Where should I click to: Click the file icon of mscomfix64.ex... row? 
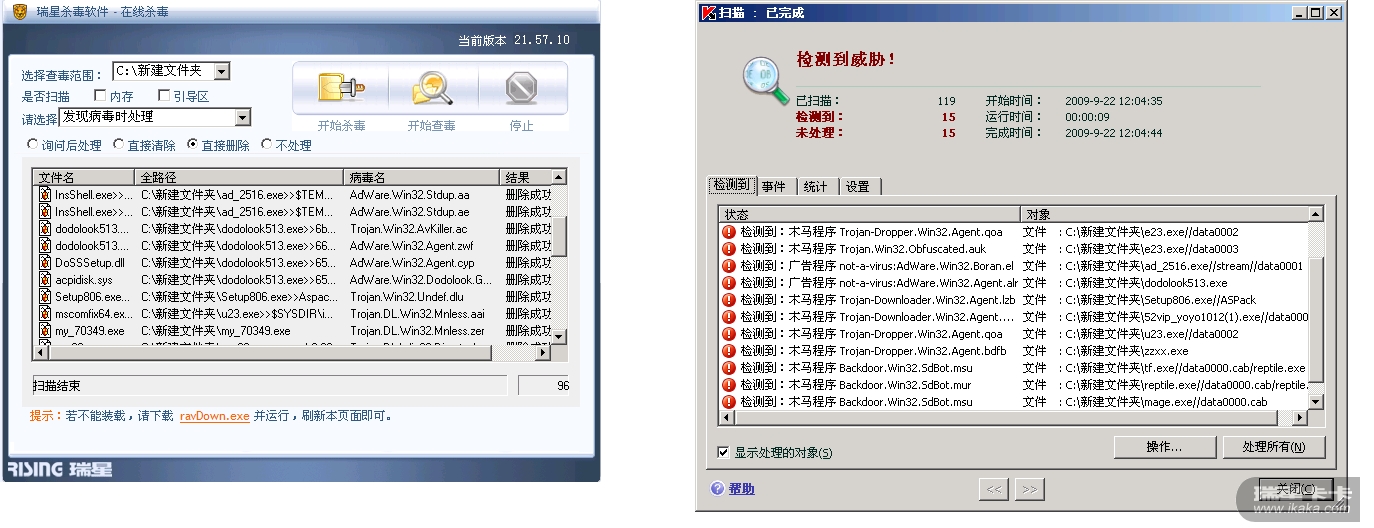(45, 314)
